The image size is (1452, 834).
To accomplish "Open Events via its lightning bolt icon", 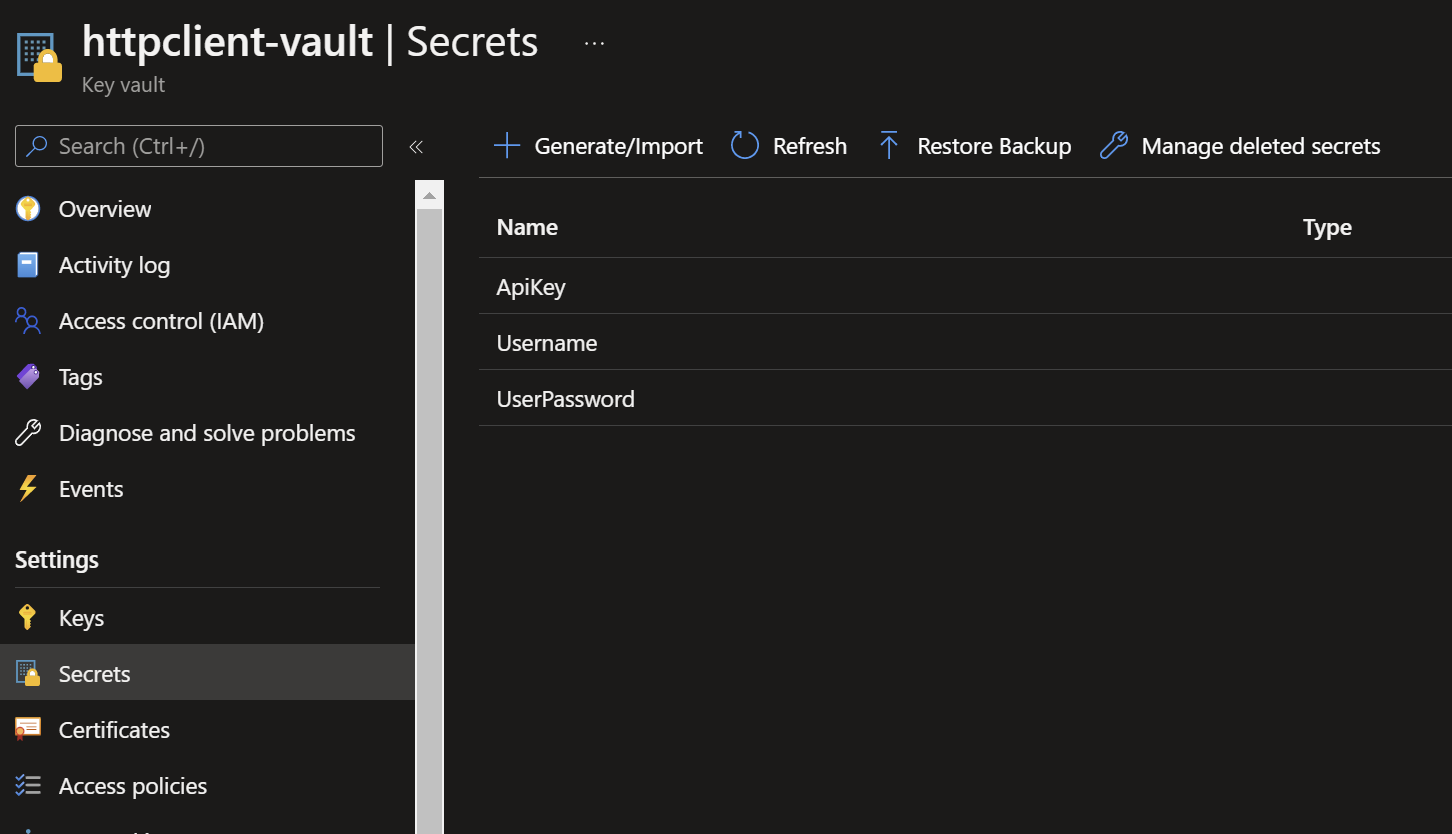I will [28, 488].
